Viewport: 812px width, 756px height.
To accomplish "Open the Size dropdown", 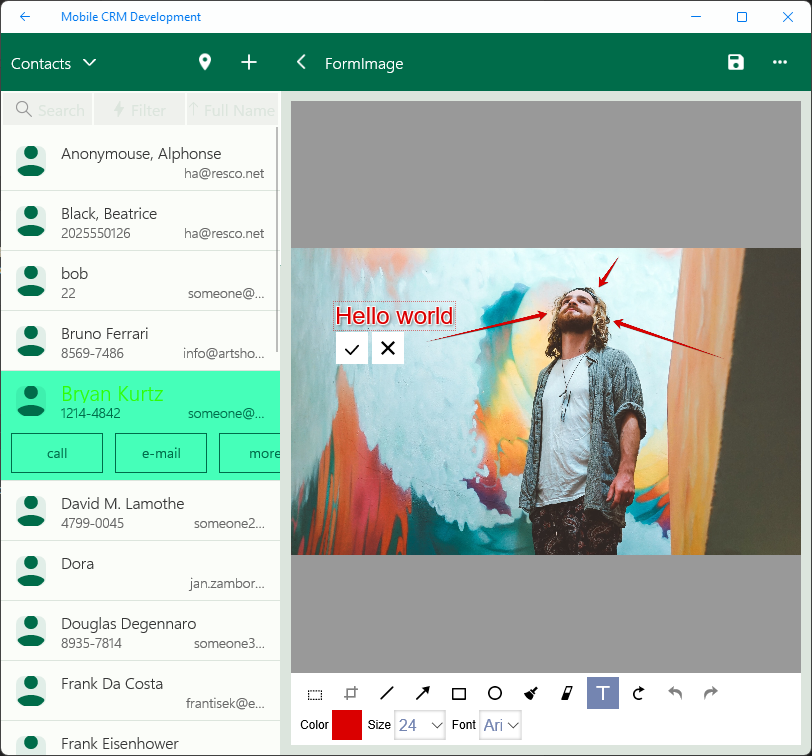I will (420, 725).
